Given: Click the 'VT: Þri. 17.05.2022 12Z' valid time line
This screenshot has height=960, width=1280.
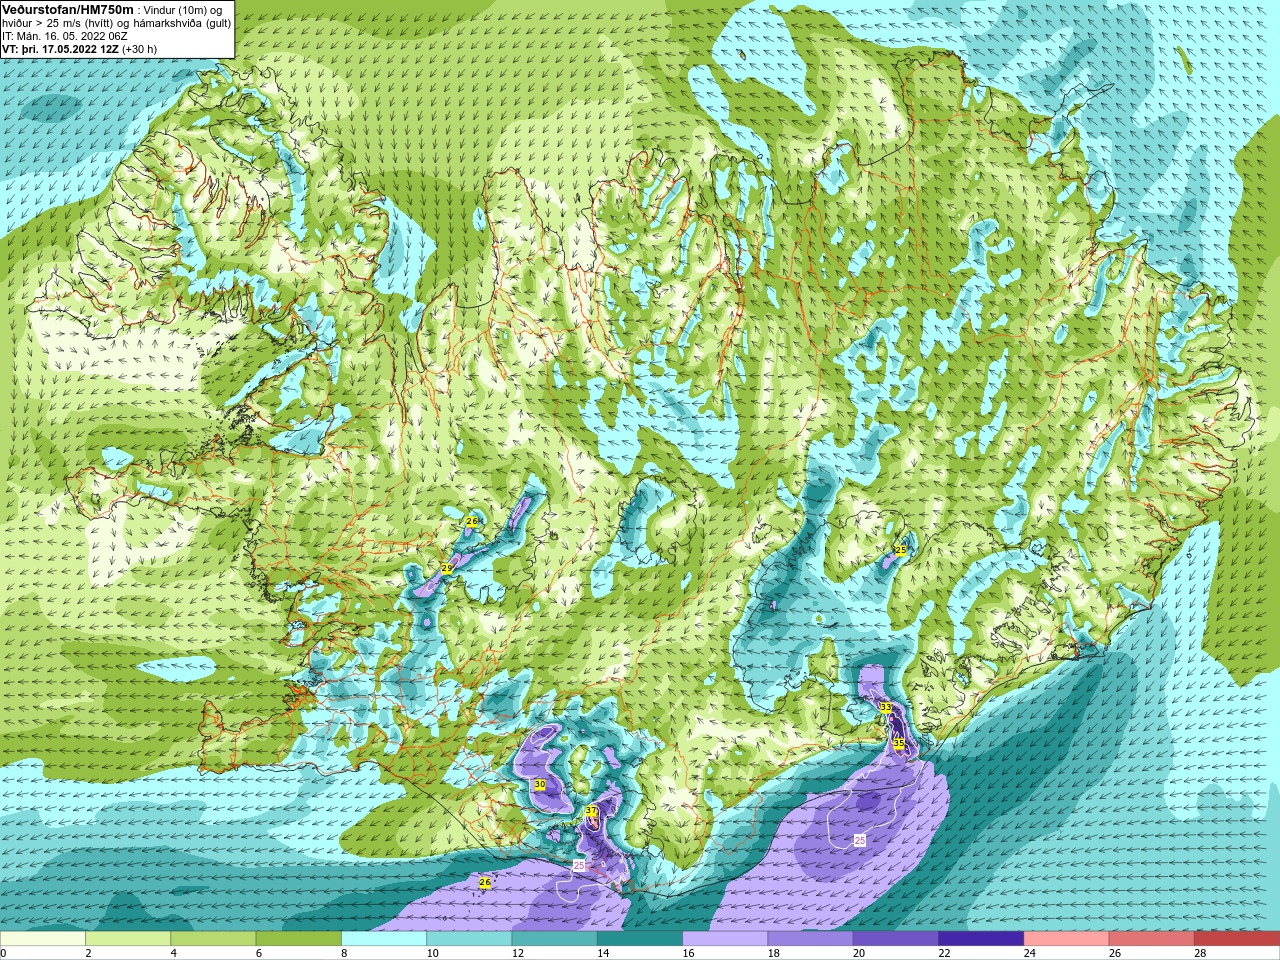Looking at the screenshot, I should point(60,49).
